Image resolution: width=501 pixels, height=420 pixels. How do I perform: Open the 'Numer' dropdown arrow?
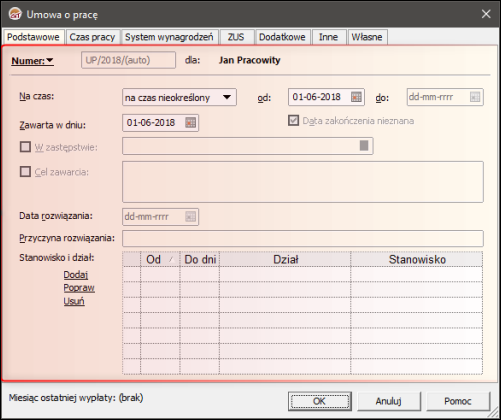(50, 60)
